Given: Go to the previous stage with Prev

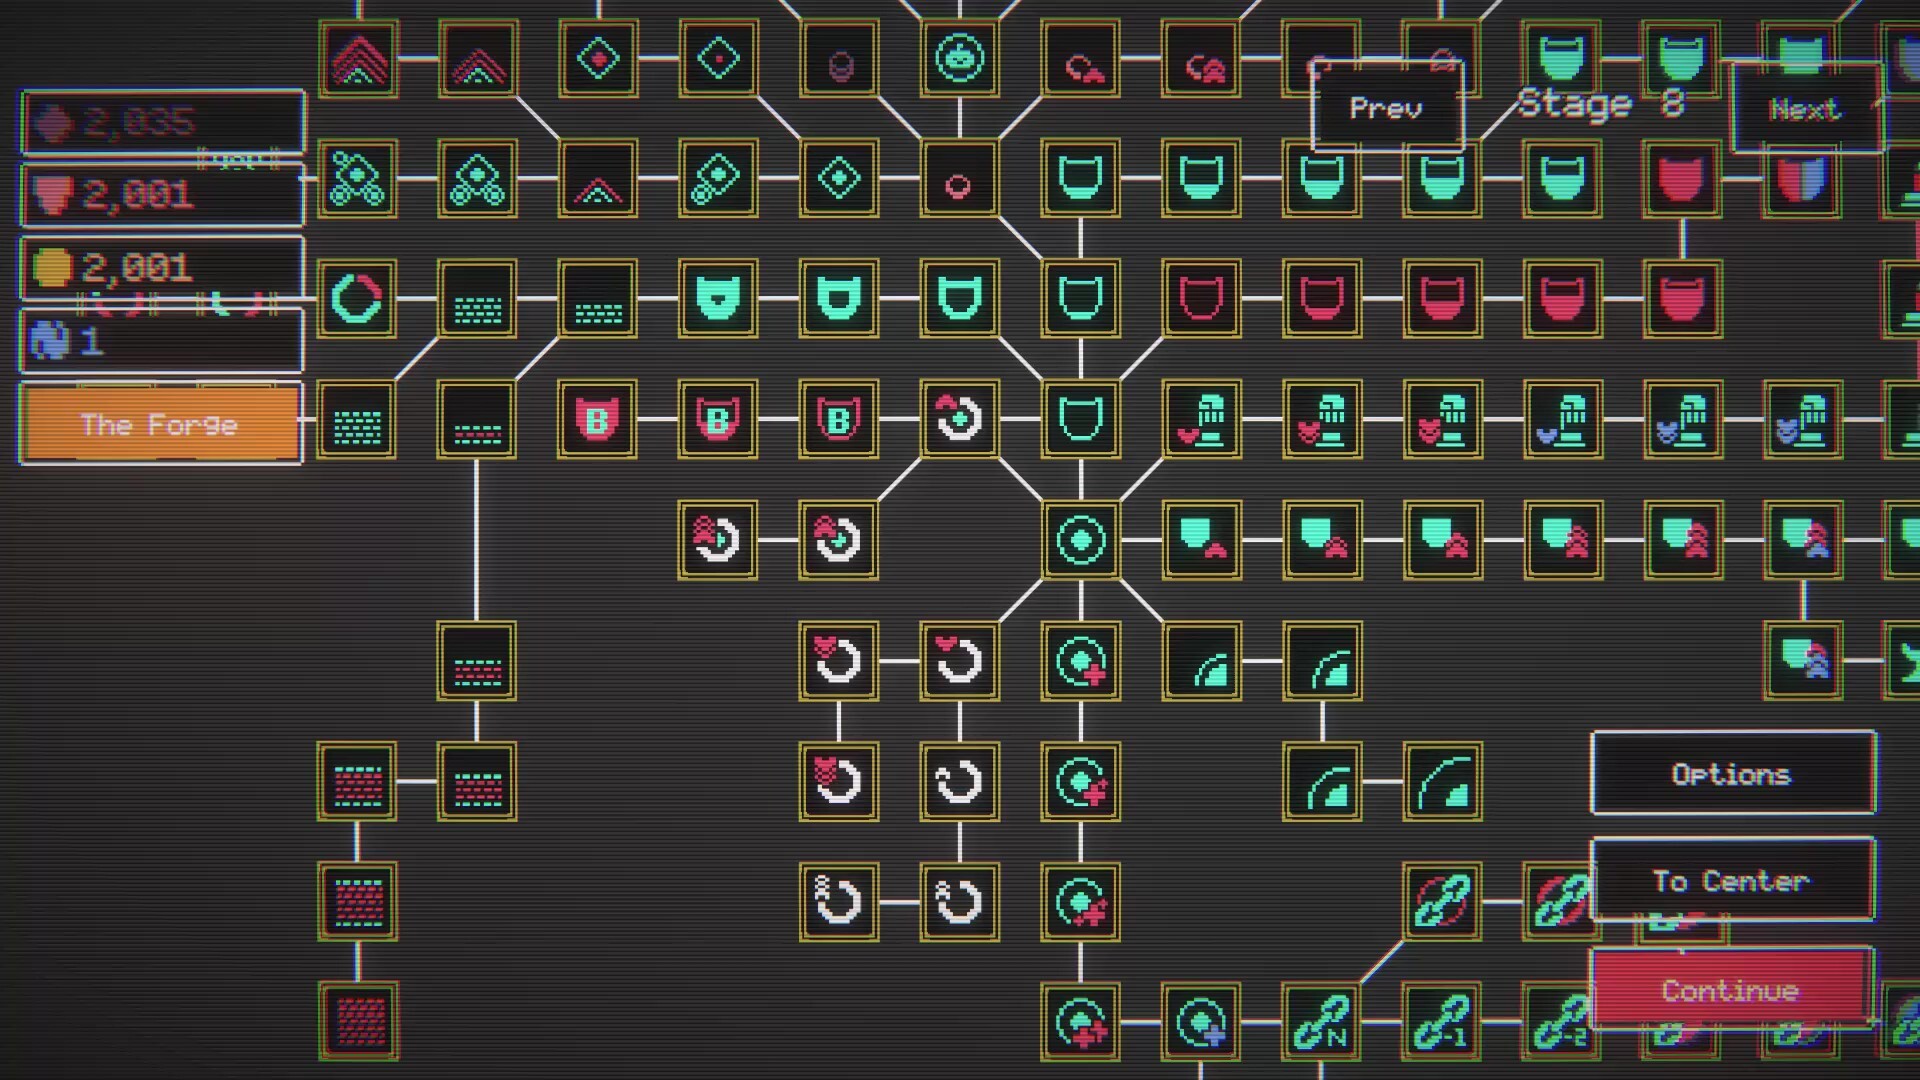Looking at the screenshot, I should pos(1386,108).
